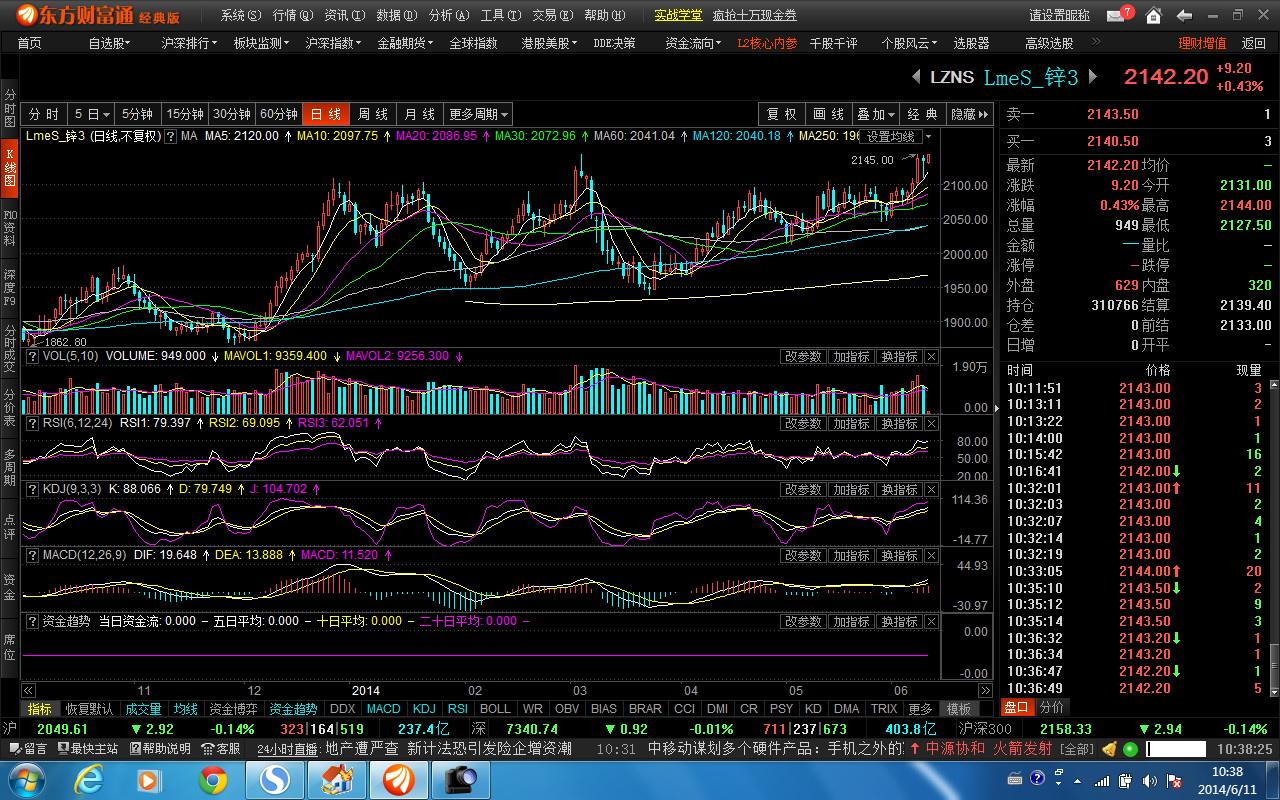Open help icon beside 资金趋势 label

(x=31, y=621)
